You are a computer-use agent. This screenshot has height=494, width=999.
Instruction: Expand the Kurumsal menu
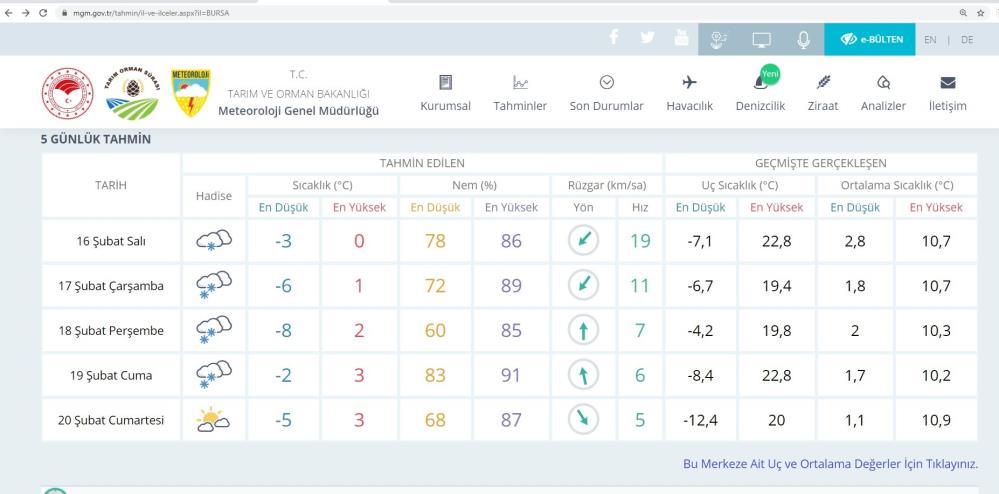(445, 93)
